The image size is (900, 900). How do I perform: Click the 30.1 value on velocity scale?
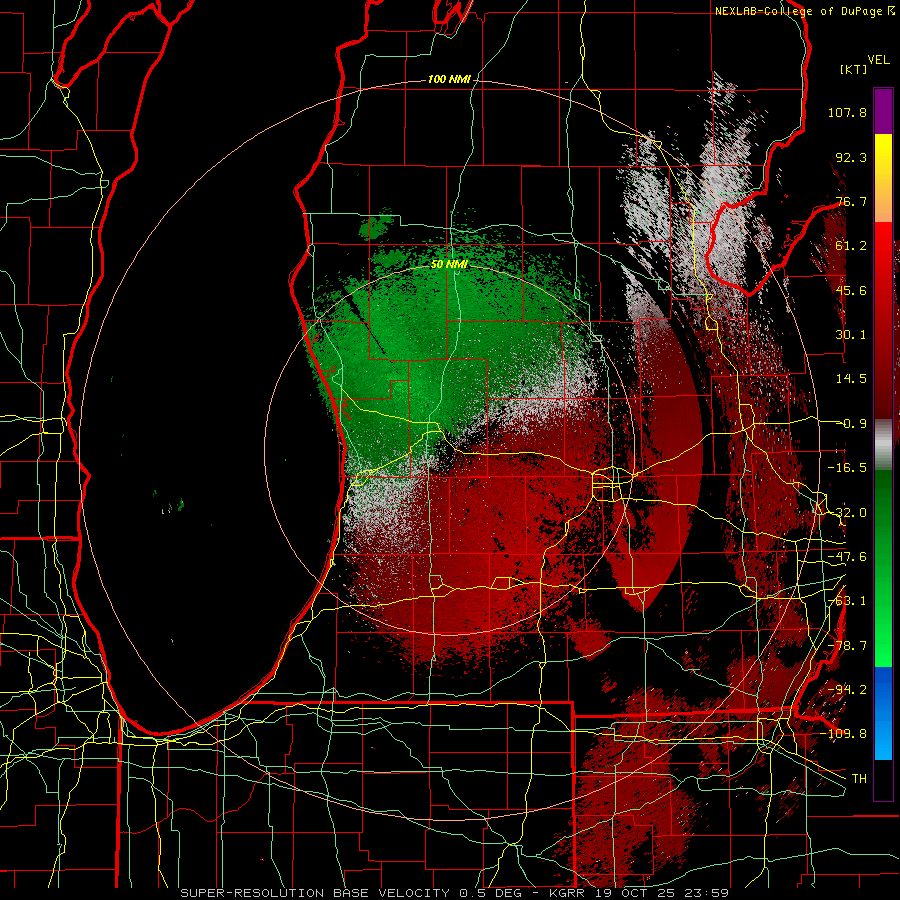[851, 335]
